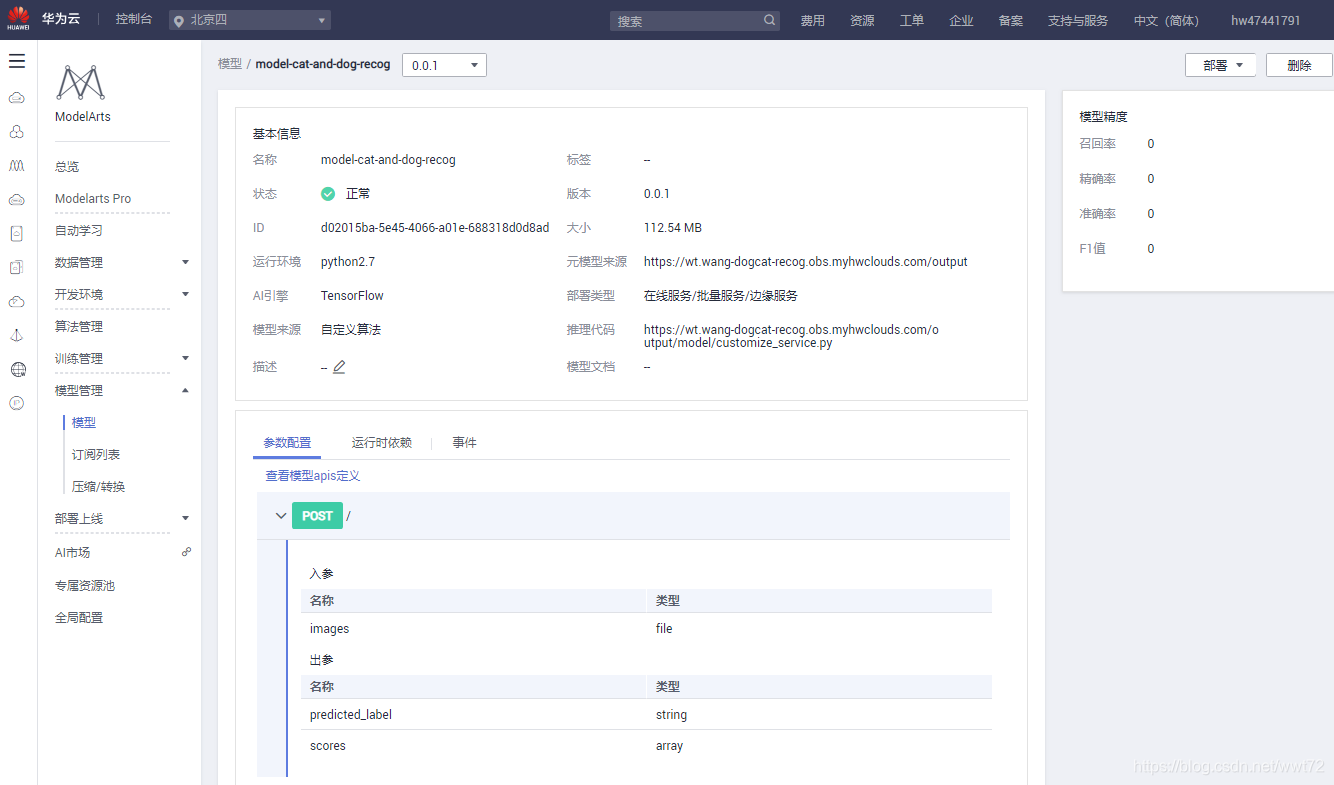Open 自动学习 in the sidebar
This screenshot has width=1334, height=785.
79,230
